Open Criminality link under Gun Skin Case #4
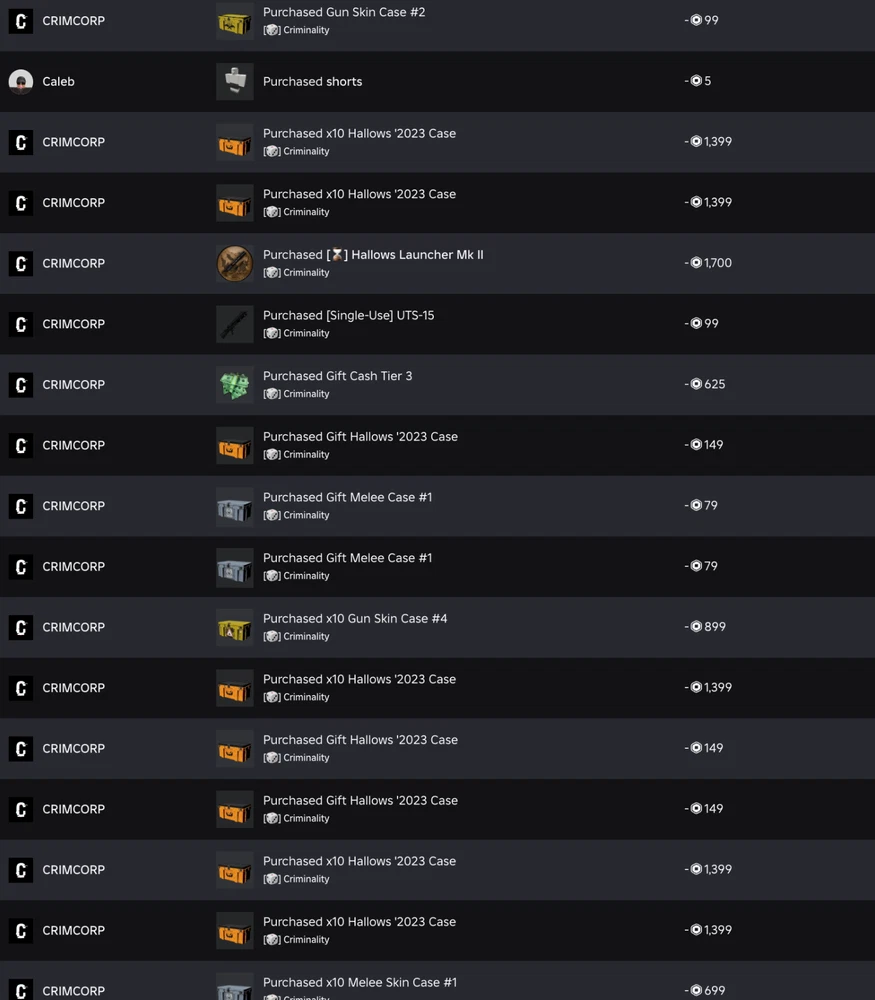Image resolution: width=875 pixels, height=1000 pixels. click(x=305, y=637)
